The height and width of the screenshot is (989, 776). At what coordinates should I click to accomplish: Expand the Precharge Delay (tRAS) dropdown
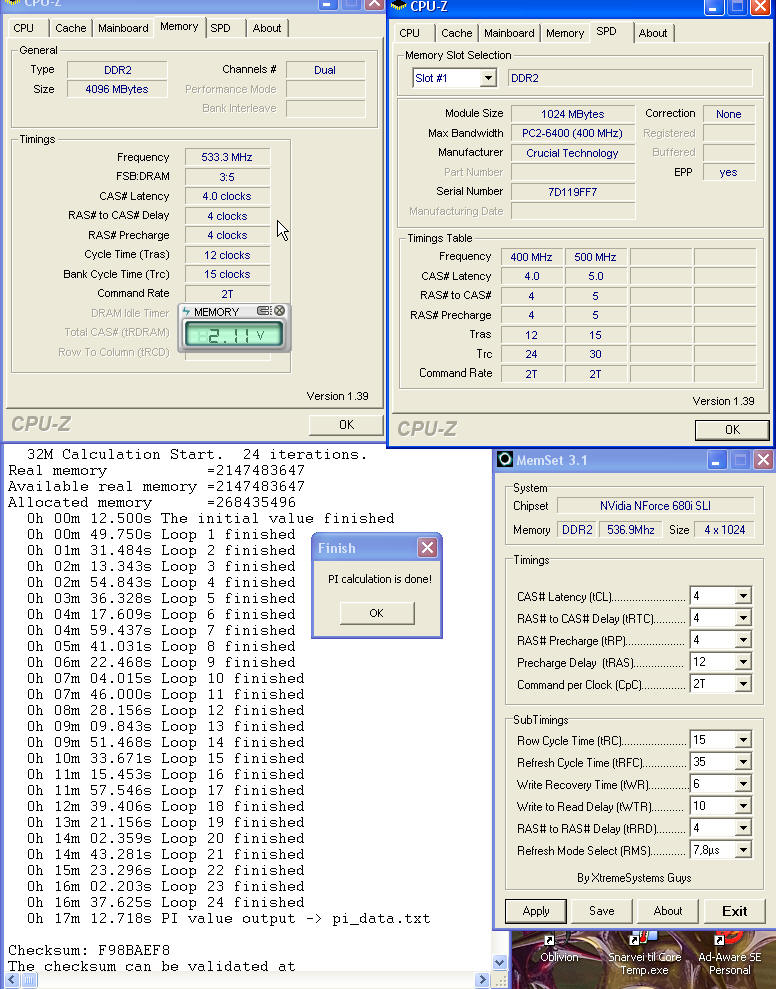[743, 662]
